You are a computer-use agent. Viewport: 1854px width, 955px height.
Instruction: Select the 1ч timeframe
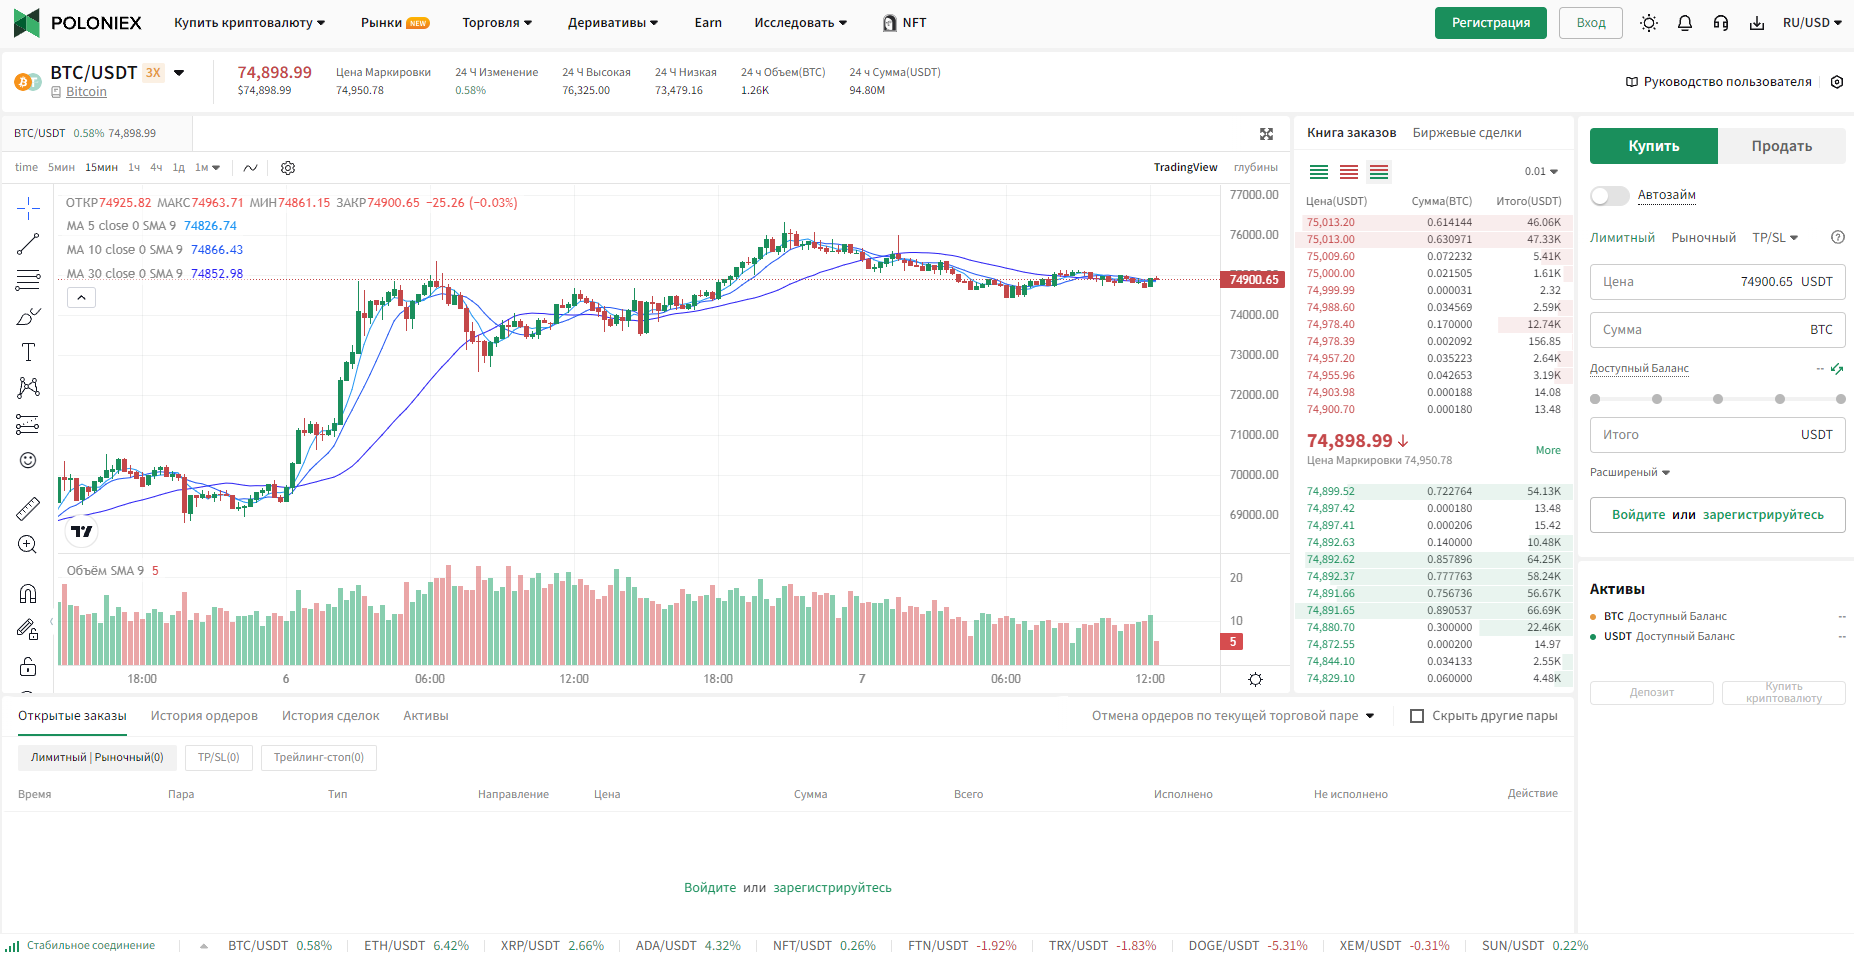tap(134, 168)
